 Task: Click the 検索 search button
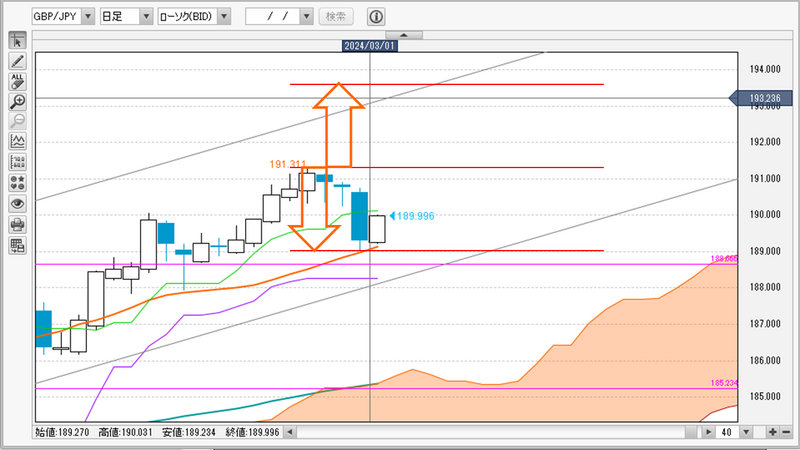coord(336,16)
